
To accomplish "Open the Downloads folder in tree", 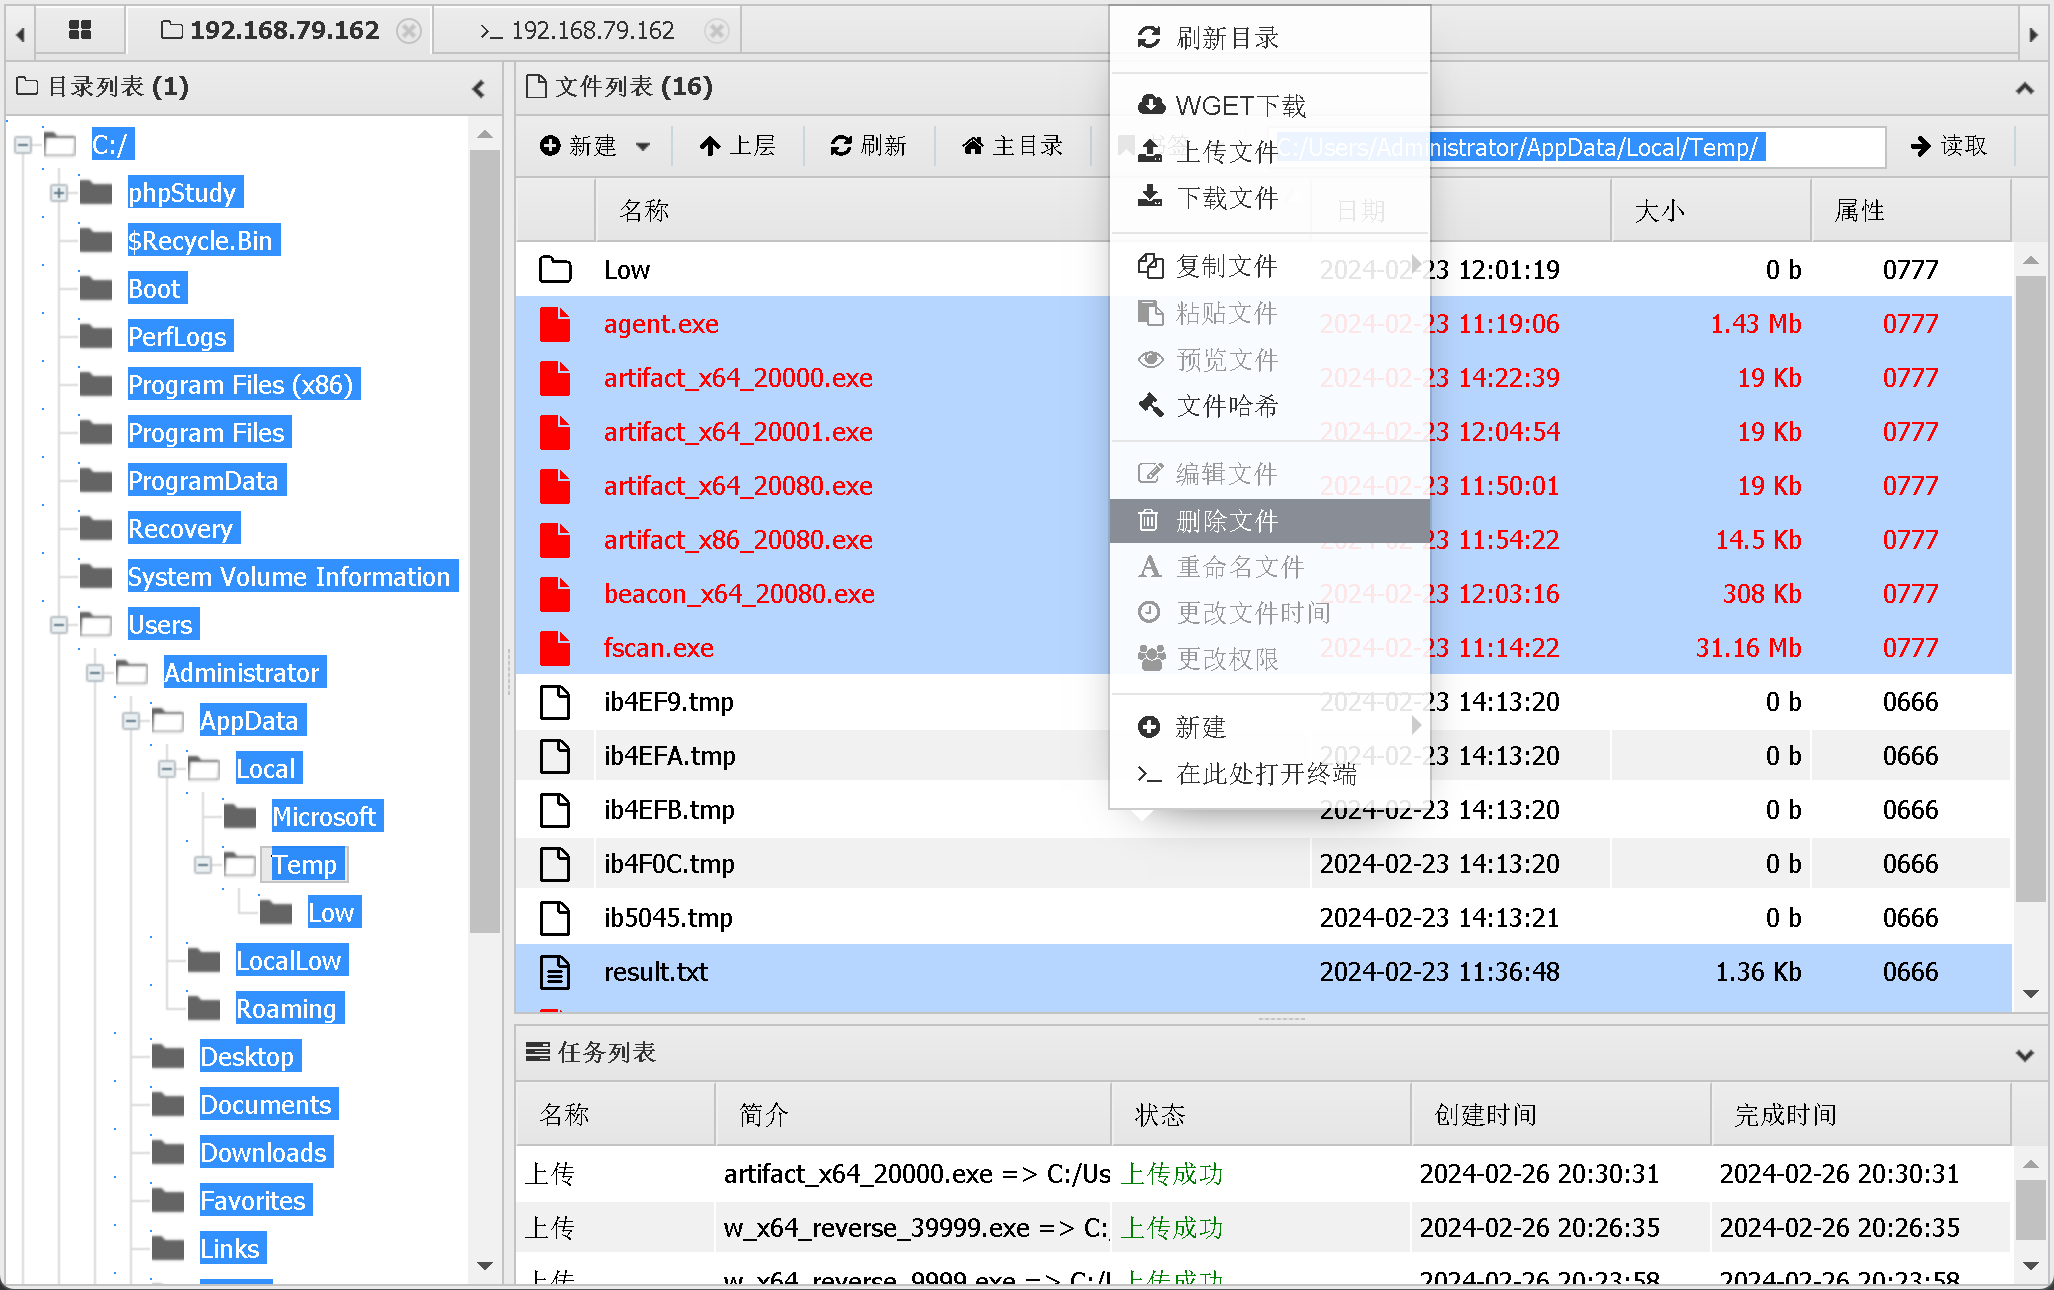I will 263,1153.
